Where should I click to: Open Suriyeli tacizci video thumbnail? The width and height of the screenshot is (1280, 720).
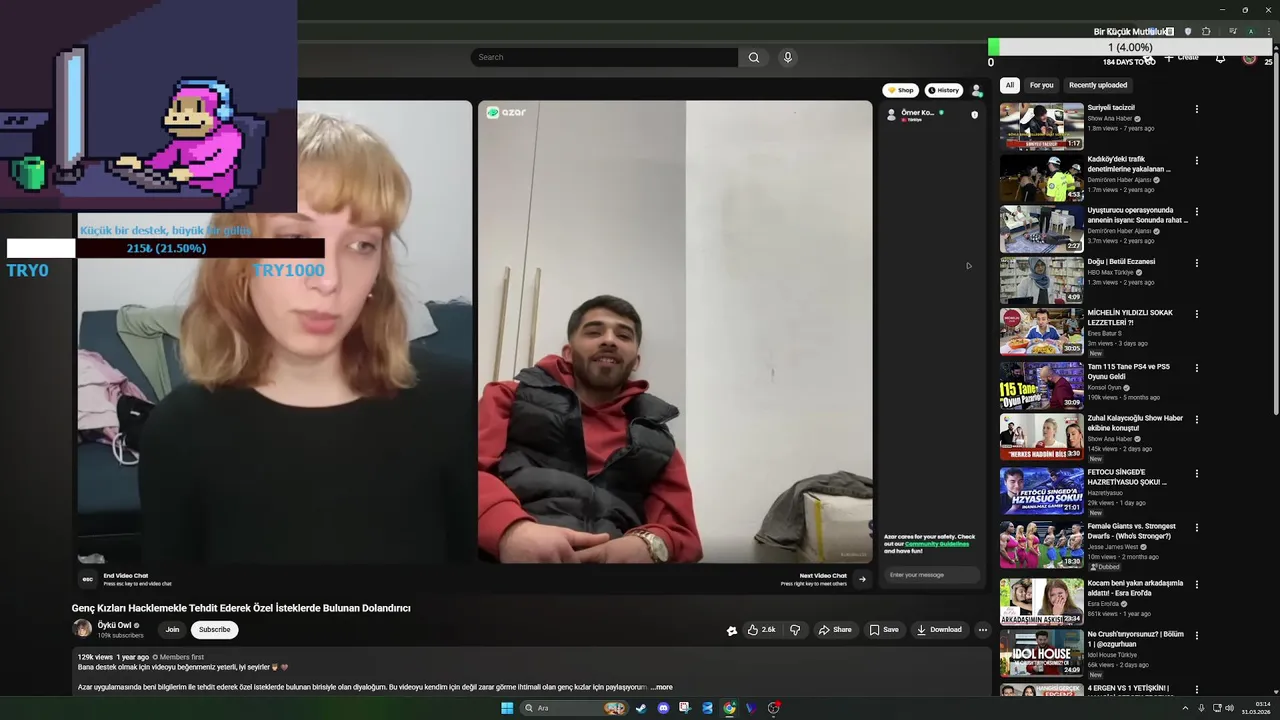[1041, 126]
